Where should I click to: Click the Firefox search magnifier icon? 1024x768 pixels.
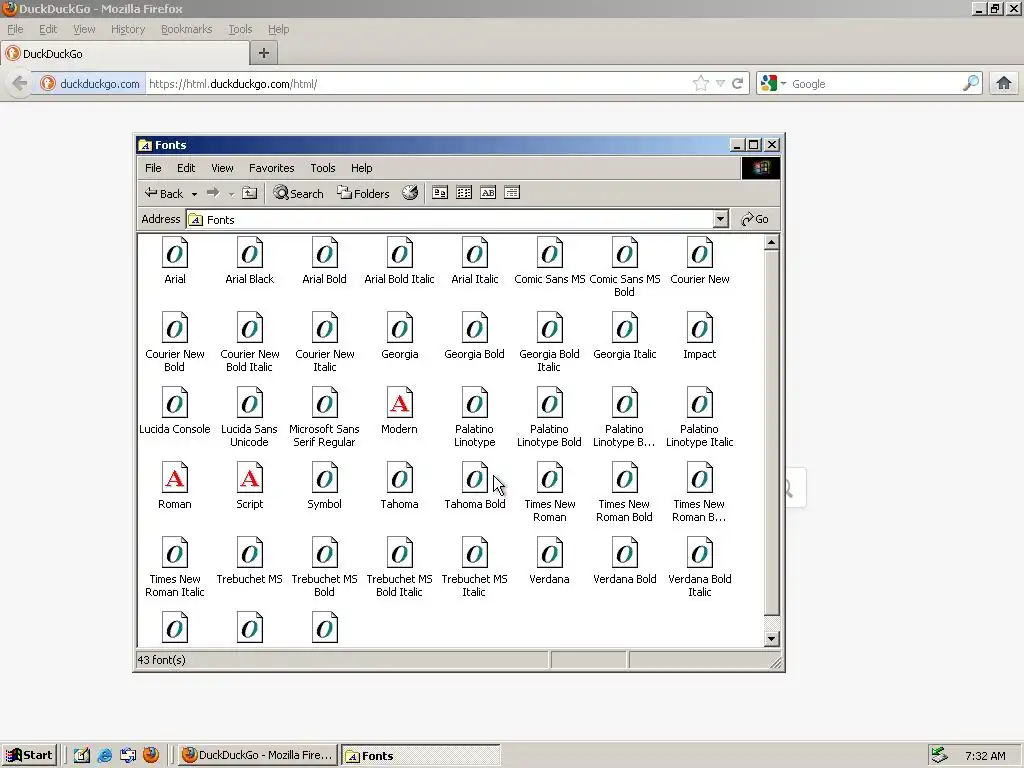[971, 83]
